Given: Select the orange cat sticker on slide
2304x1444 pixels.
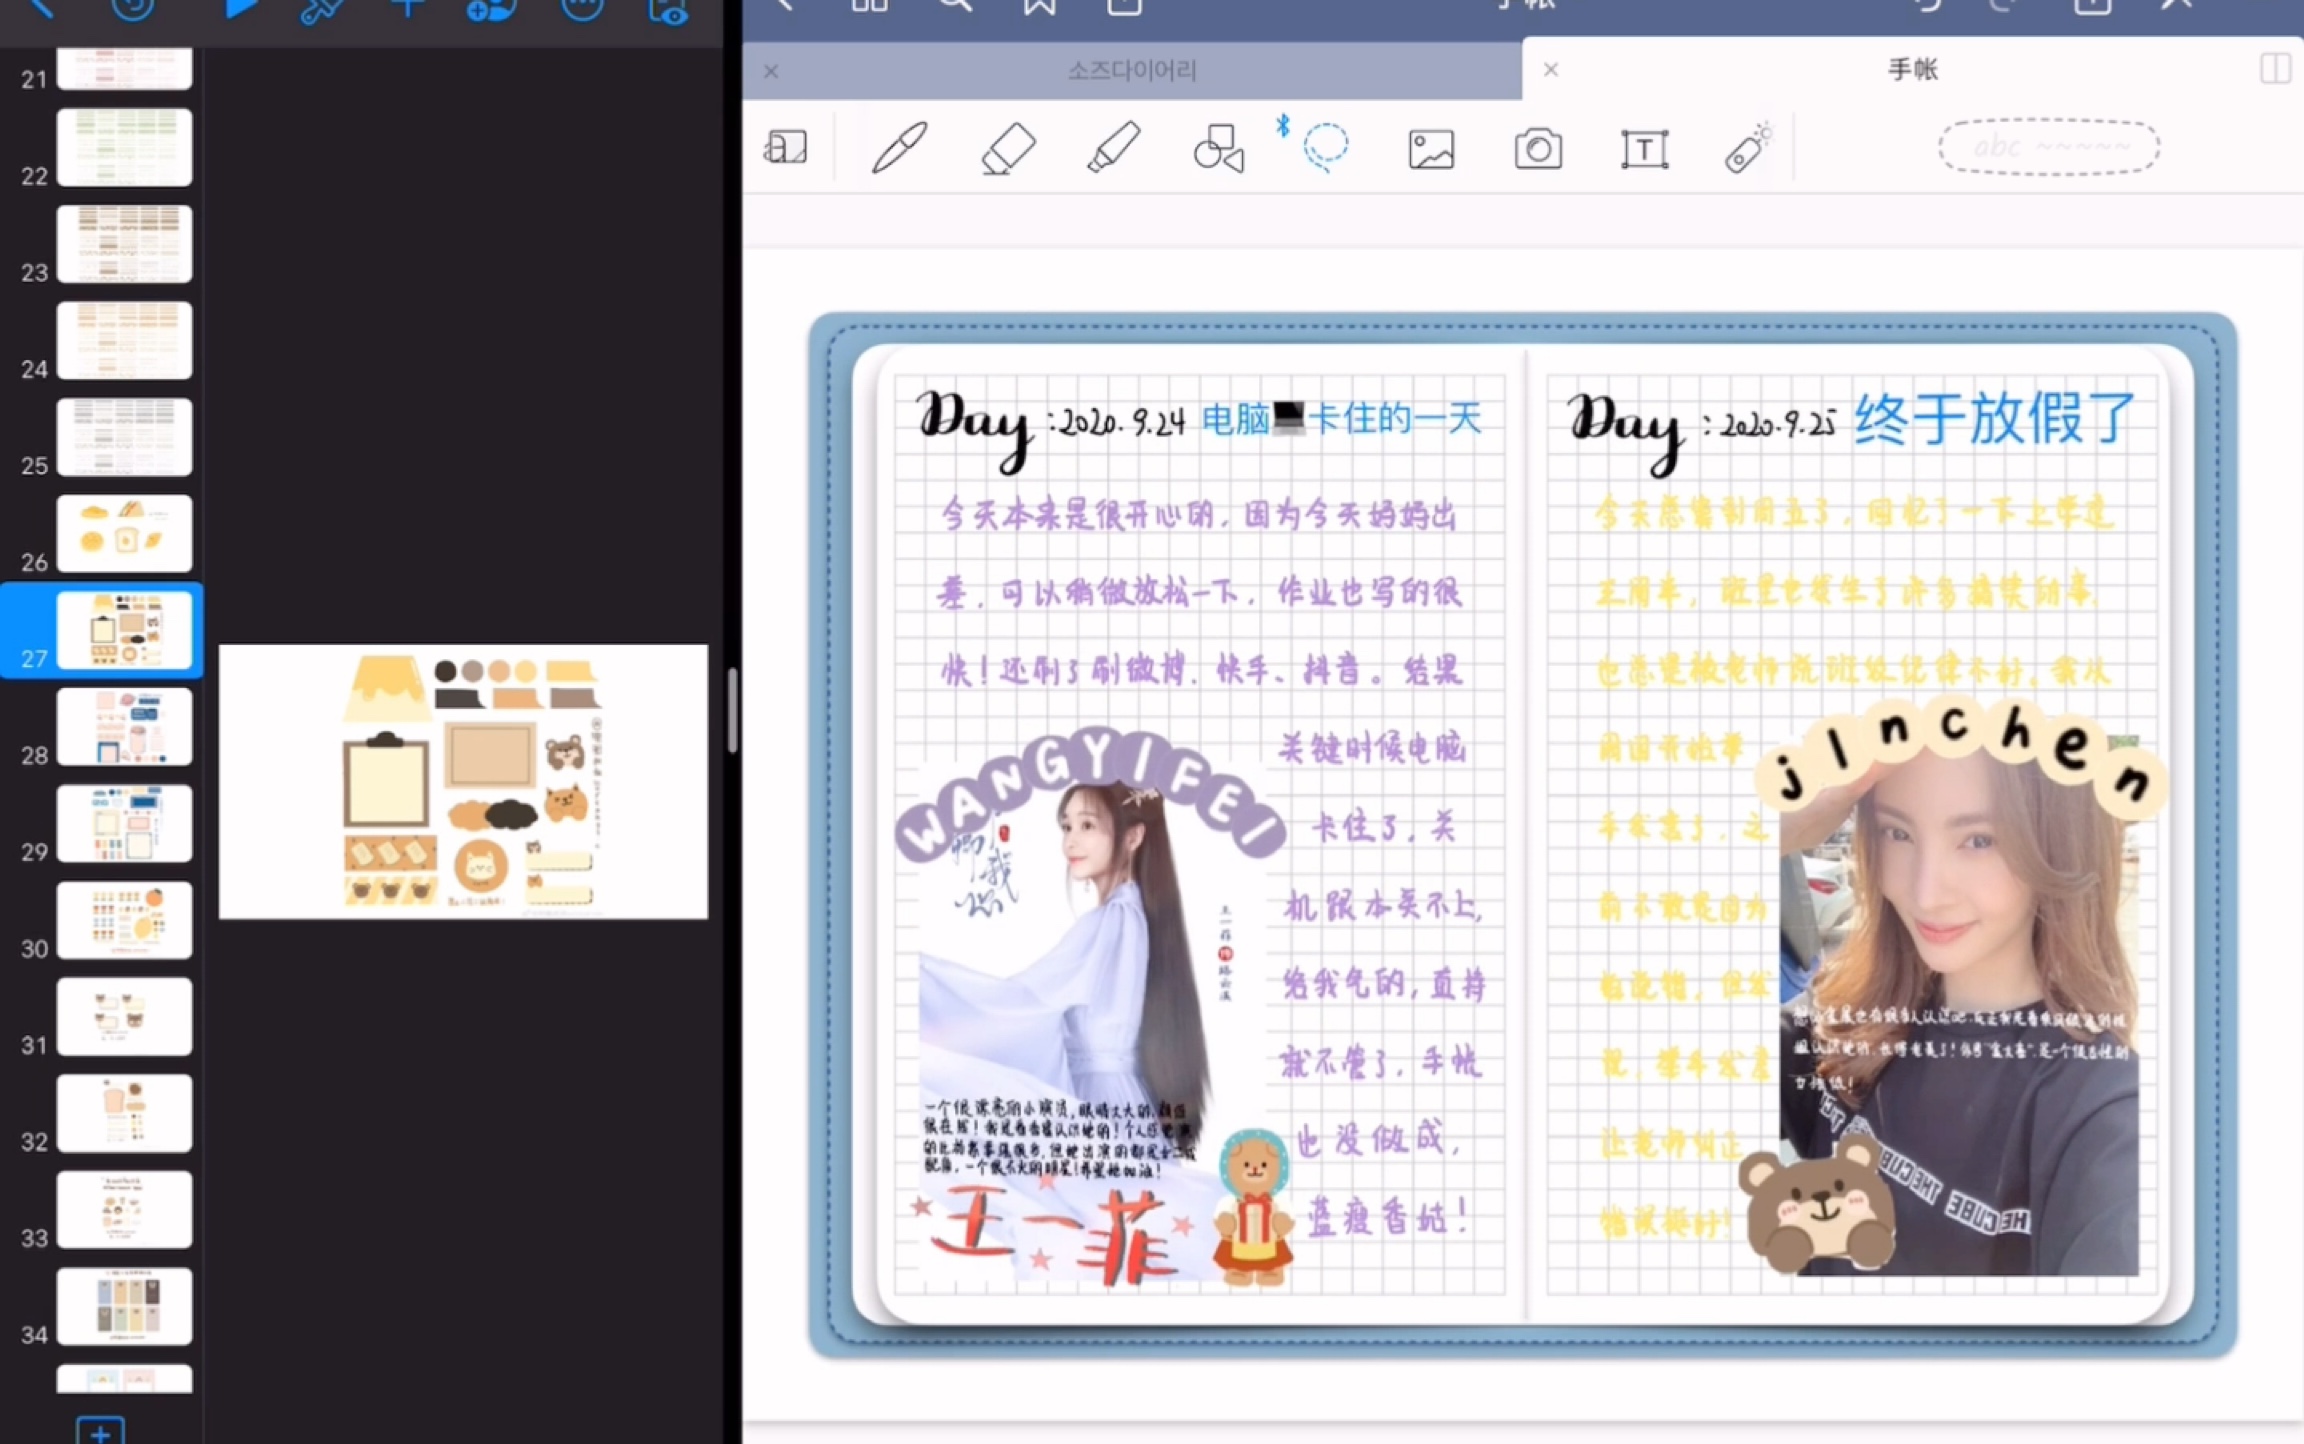Looking at the screenshot, I should 565,803.
